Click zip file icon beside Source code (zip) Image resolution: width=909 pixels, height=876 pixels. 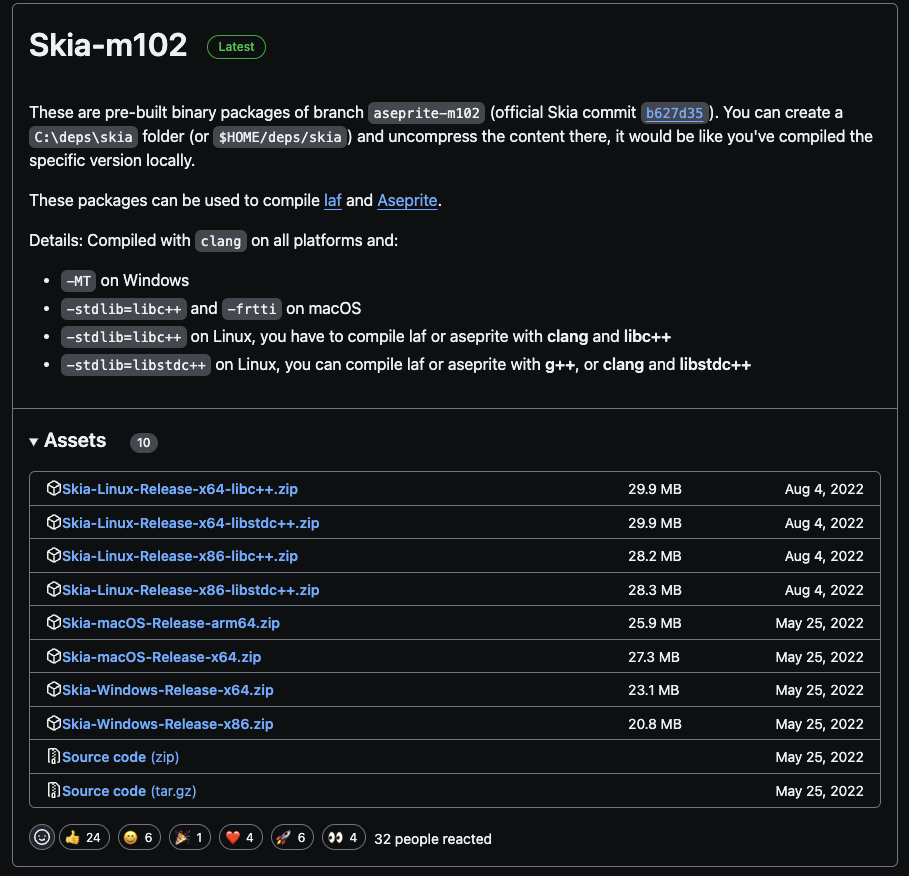point(53,757)
